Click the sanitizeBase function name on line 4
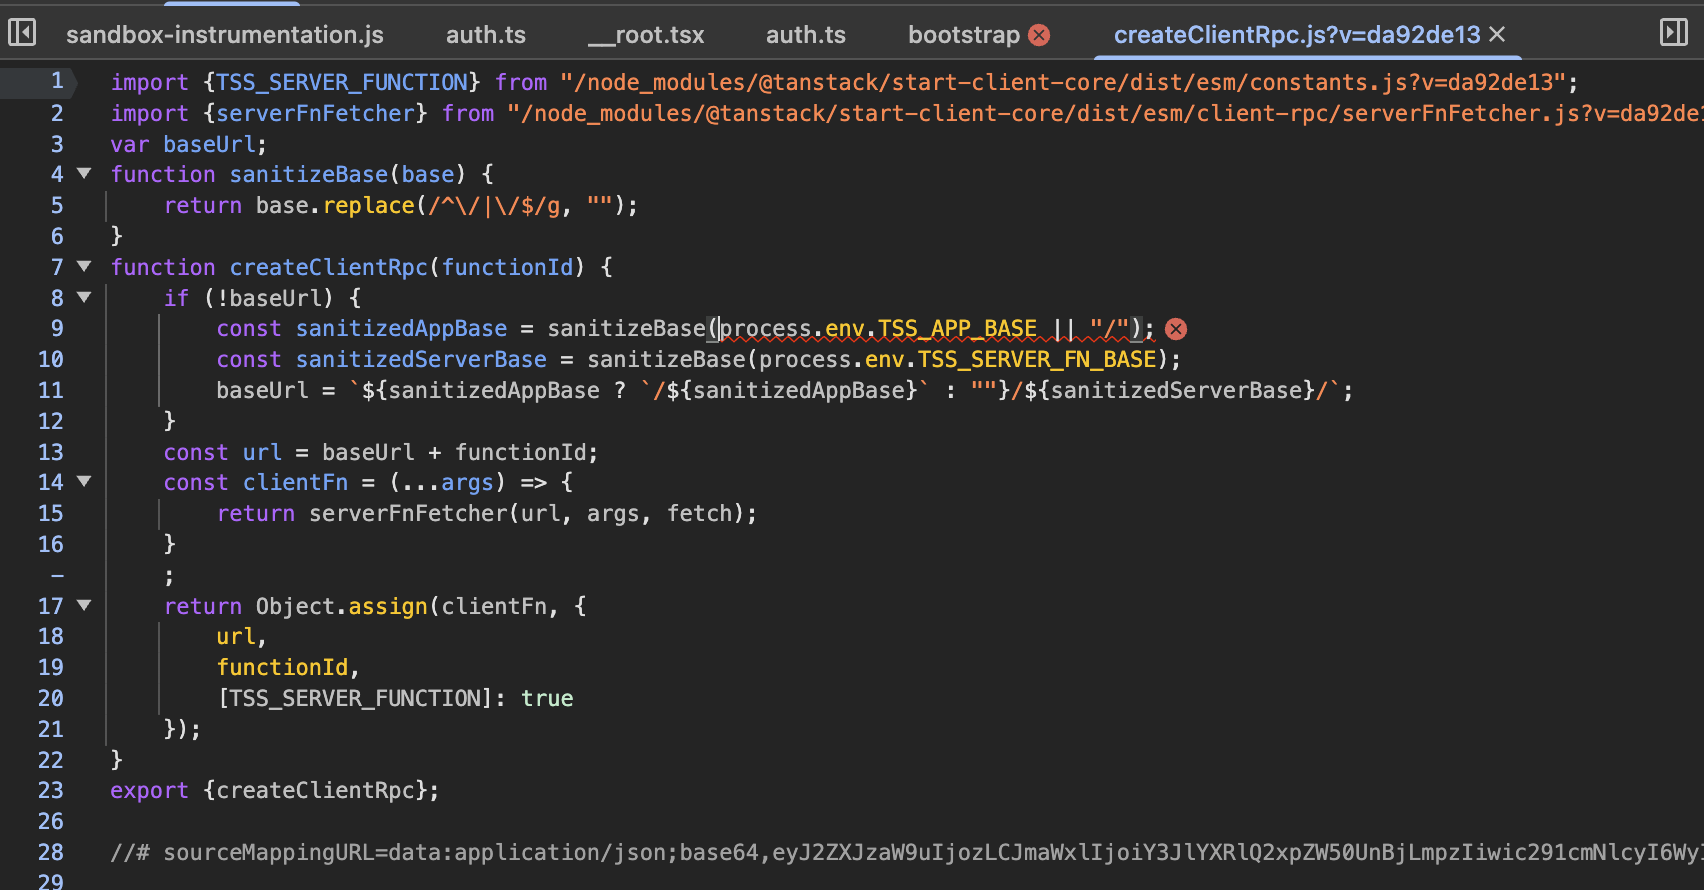 click(309, 174)
